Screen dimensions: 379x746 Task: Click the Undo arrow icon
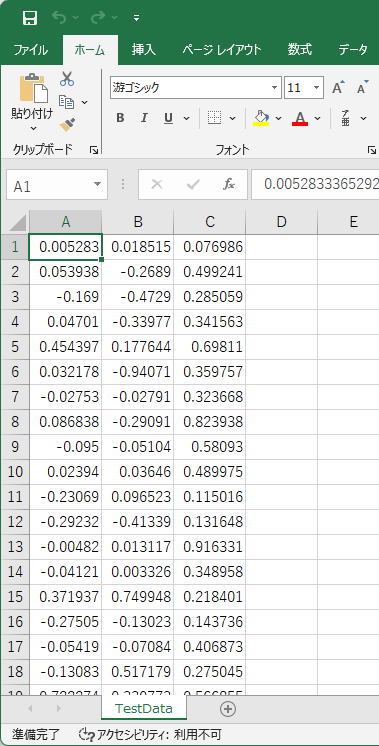click(59, 18)
